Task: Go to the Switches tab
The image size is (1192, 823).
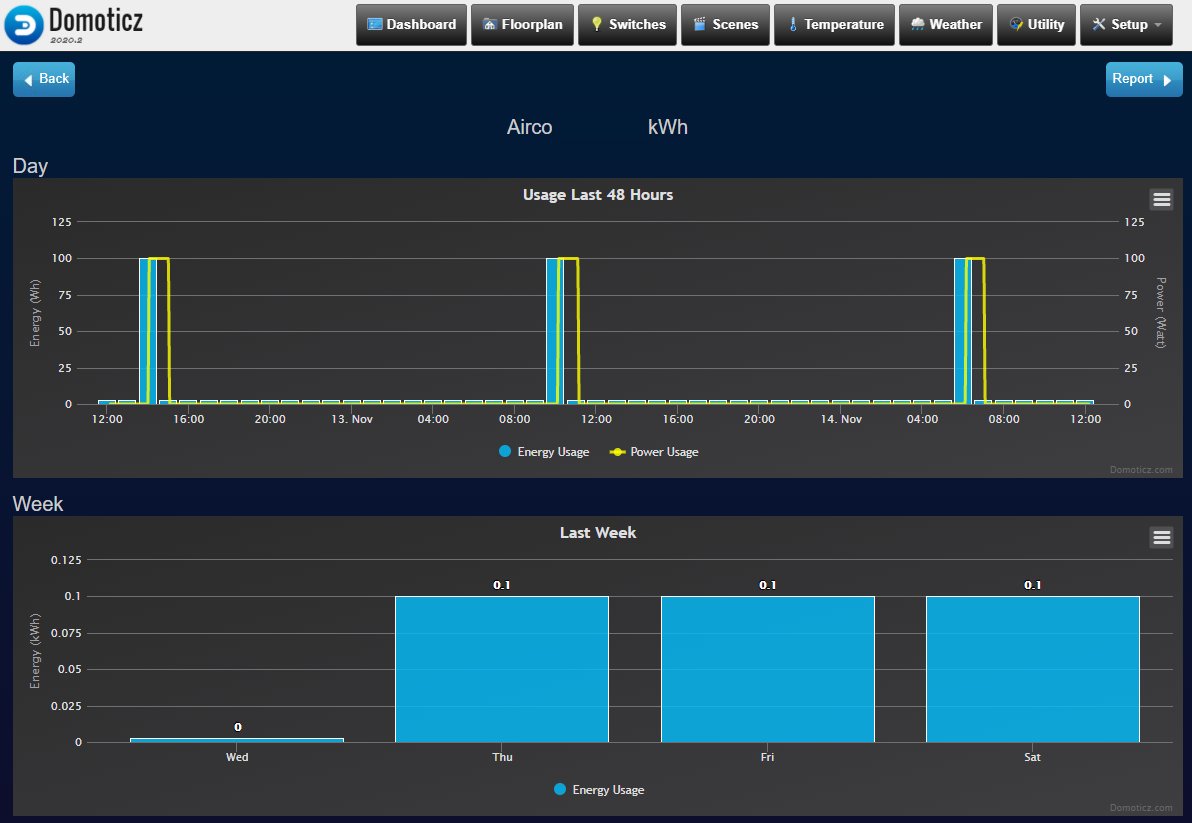Action: point(627,24)
